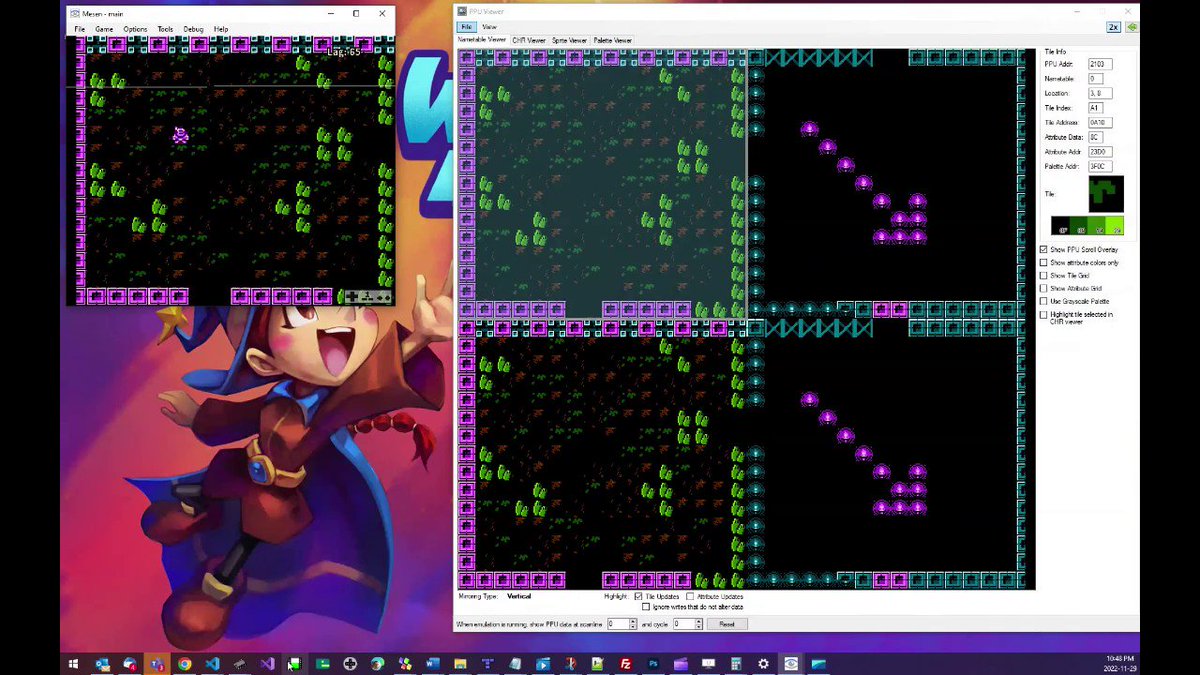The image size is (1200, 675).
Task: Open Photoshop from the taskbar
Action: 652,663
